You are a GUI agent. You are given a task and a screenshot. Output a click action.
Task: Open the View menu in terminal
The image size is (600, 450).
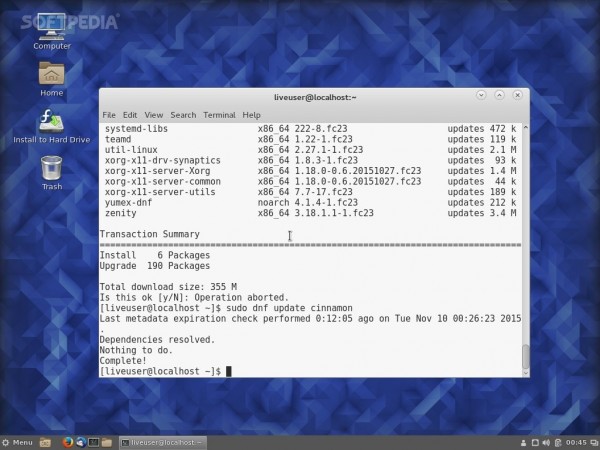coord(154,115)
